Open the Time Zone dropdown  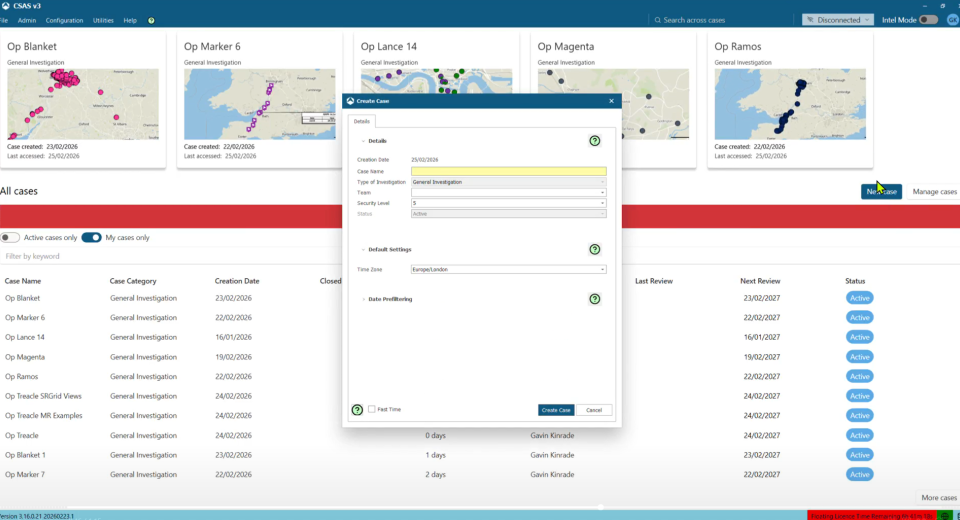[x=508, y=269]
